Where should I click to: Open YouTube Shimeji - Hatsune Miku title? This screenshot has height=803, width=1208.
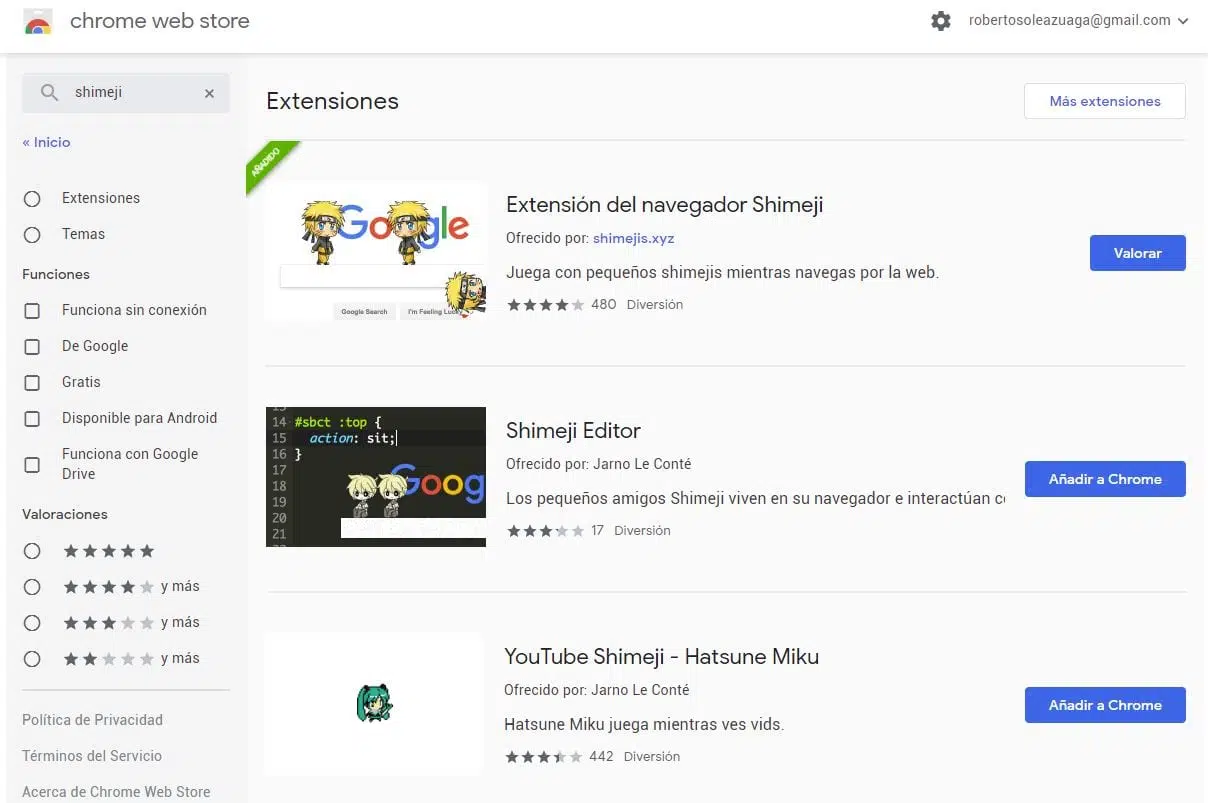tap(662, 657)
